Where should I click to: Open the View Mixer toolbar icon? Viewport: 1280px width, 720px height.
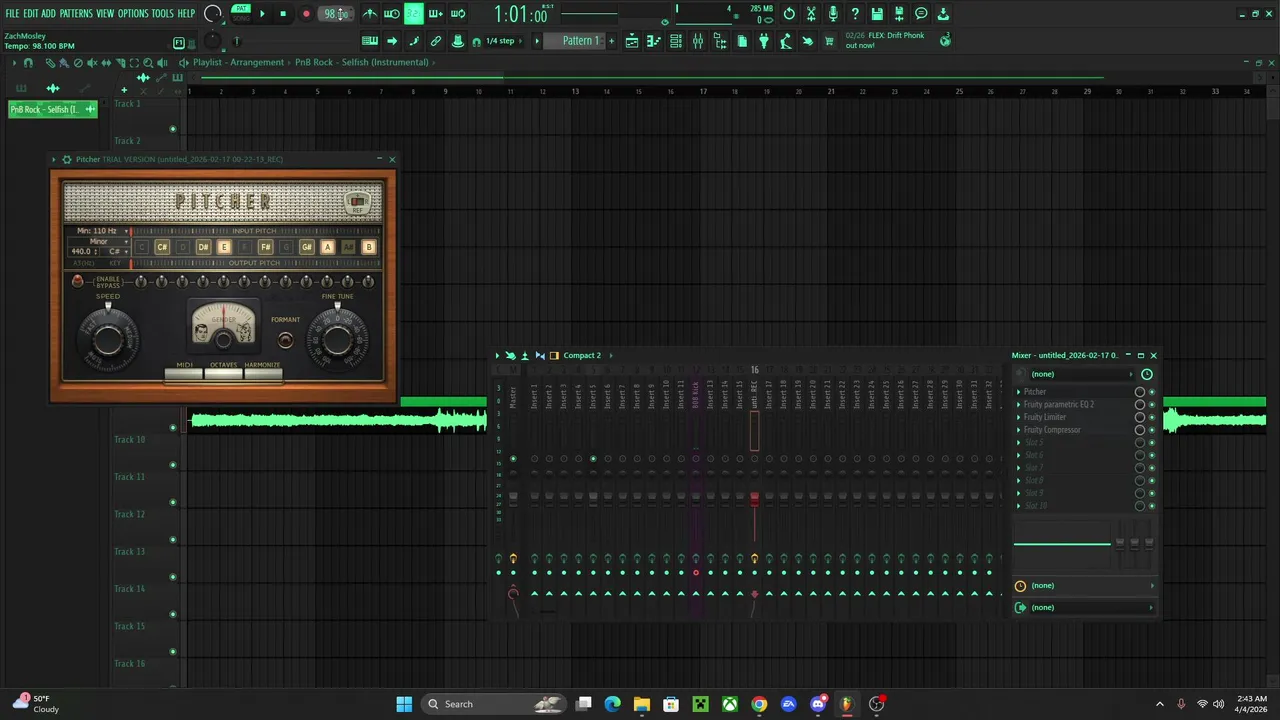(x=698, y=41)
